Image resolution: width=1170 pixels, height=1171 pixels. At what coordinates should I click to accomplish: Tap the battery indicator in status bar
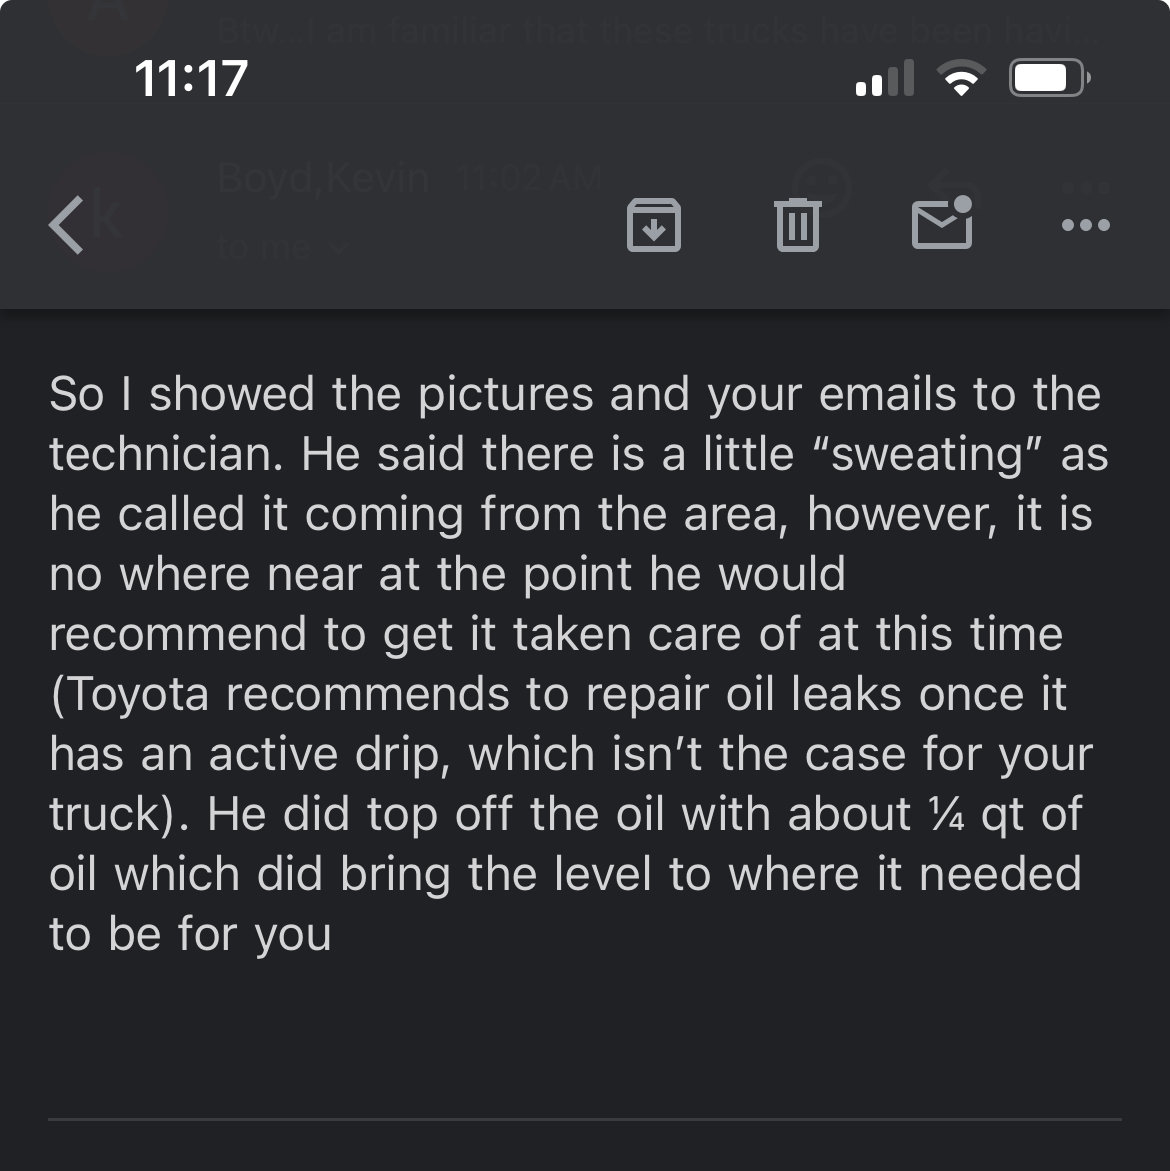[1049, 78]
